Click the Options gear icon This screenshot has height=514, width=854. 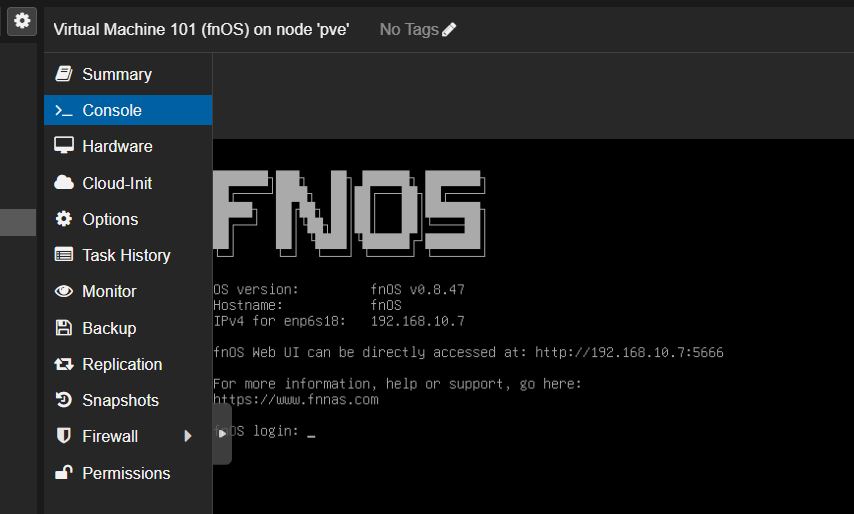point(64,219)
